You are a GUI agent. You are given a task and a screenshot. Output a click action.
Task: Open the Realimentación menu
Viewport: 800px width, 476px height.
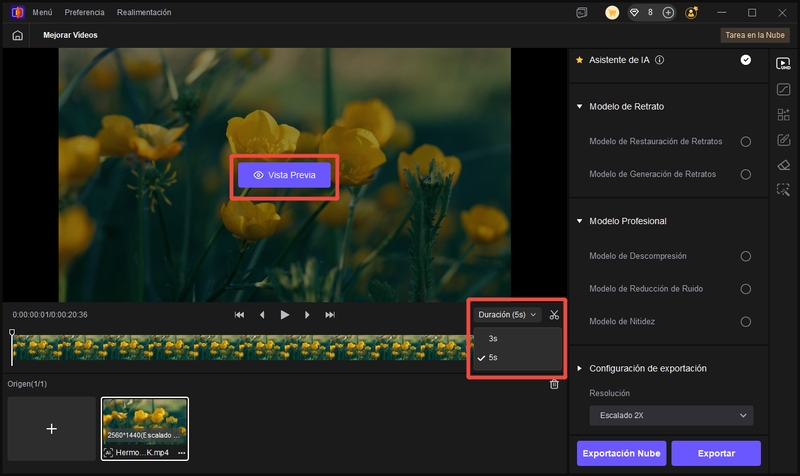144,12
